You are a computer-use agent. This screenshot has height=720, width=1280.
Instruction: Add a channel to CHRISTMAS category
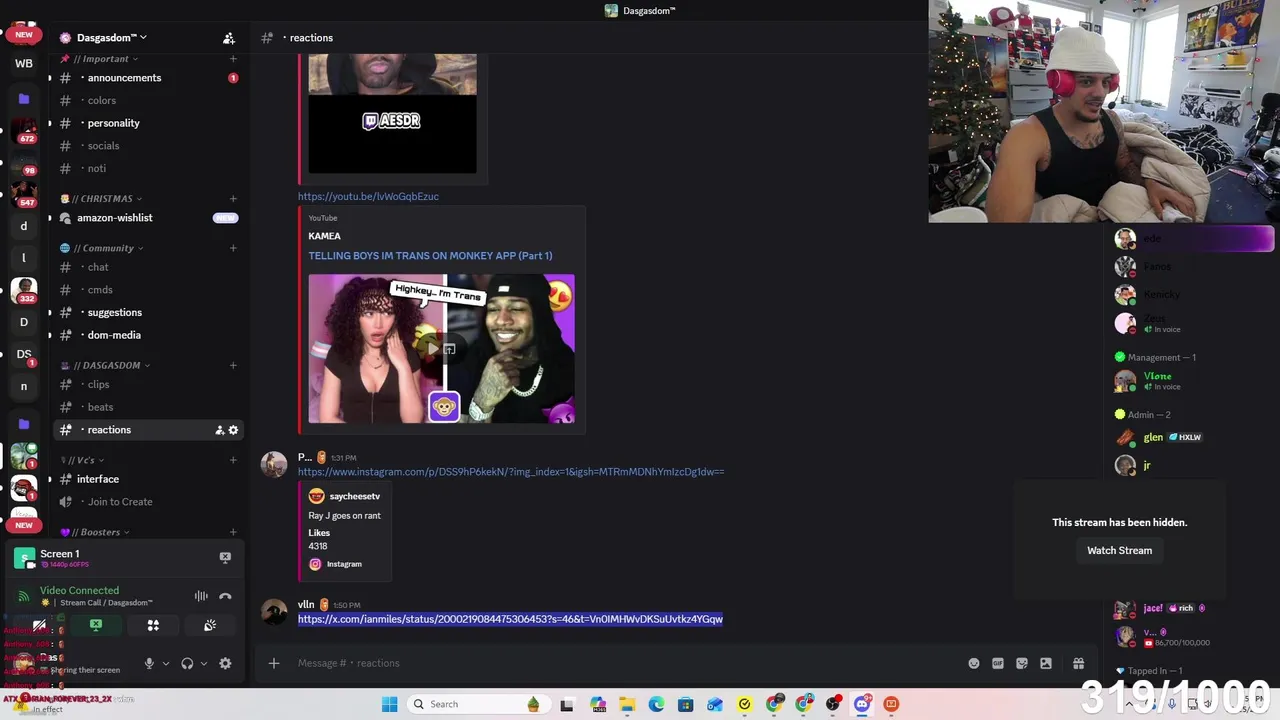pos(233,198)
